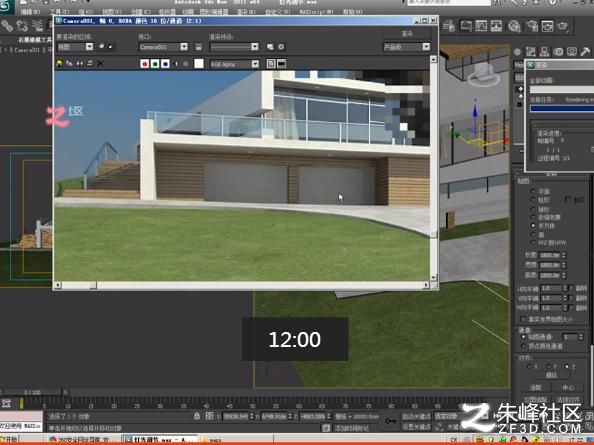594x445 pixels.
Task: Click the 自动关键点 Auto Key button
Action: point(416,416)
